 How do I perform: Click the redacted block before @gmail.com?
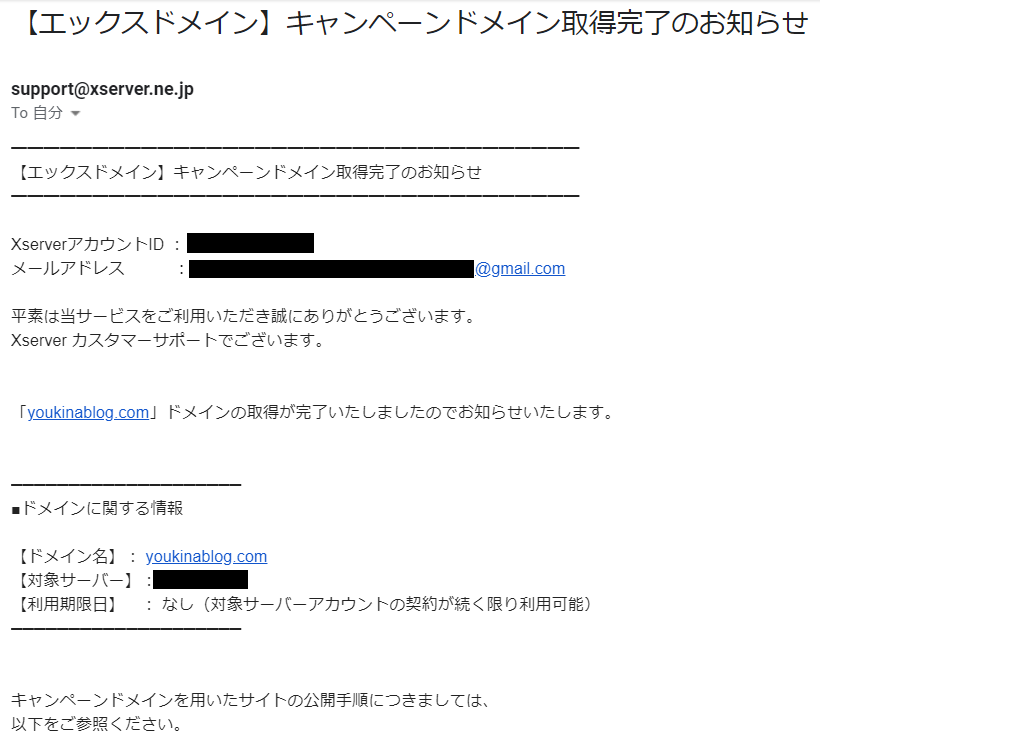coord(331,269)
